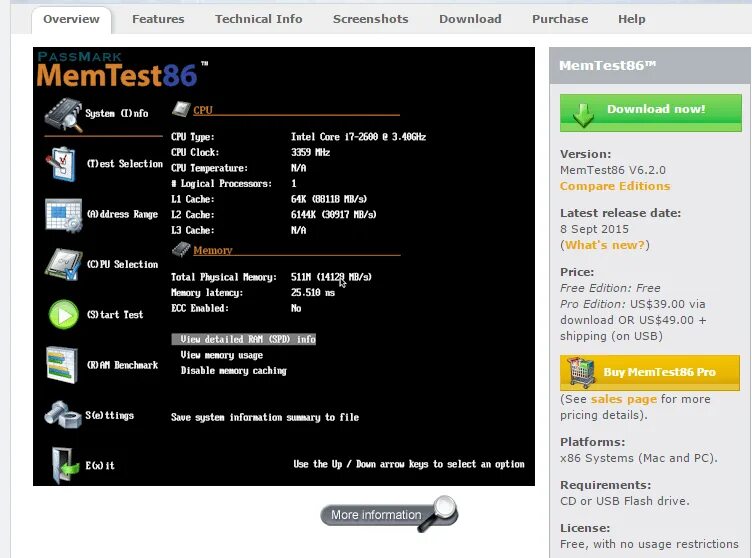Open the System Info chip icon
Image resolution: width=752 pixels, height=558 pixels.
[63, 114]
